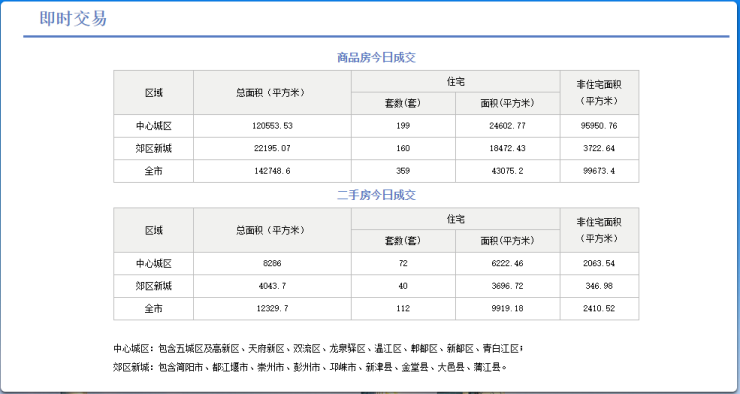Select the non-residential area value 95950.76
740x394 pixels.
[599, 126]
